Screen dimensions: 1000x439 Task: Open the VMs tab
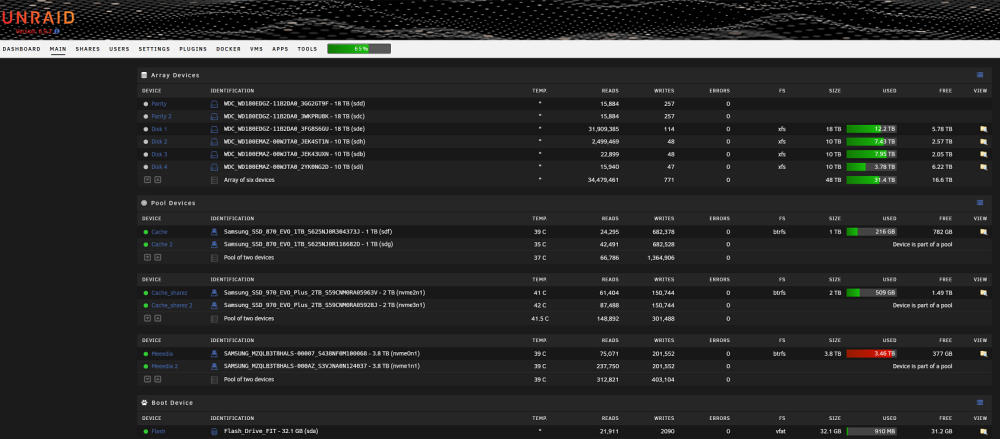[x=256, y=49]
